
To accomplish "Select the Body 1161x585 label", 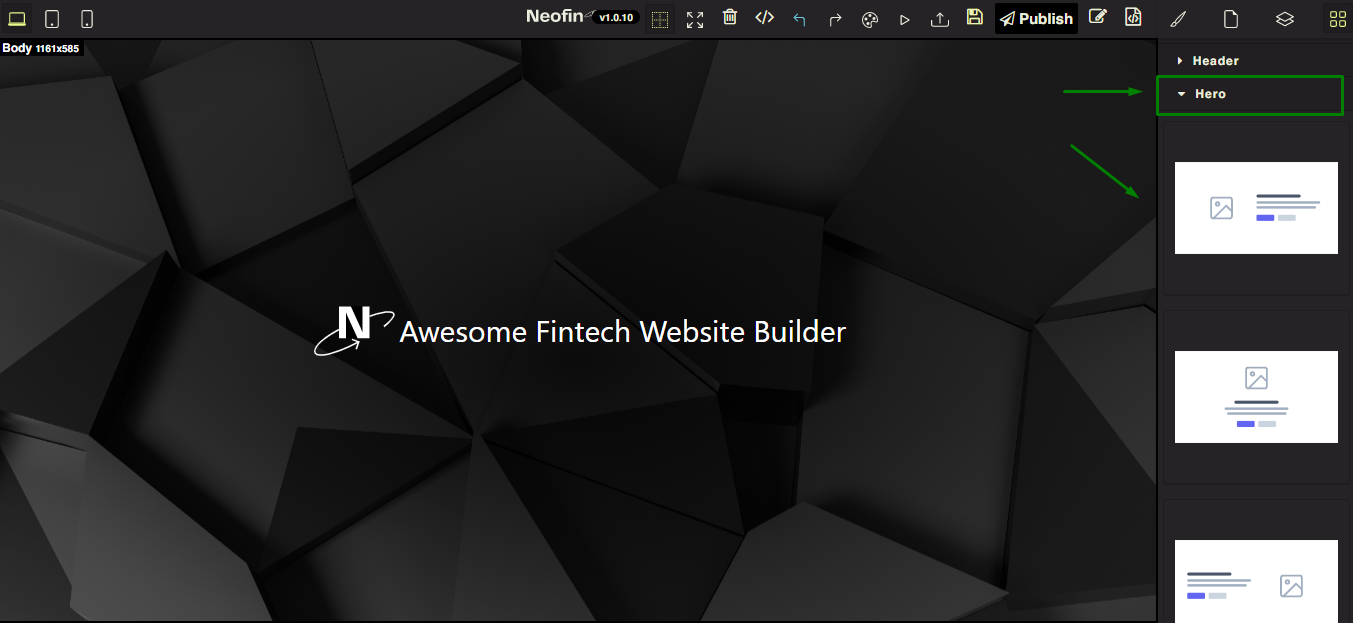I will click(41, 48).
